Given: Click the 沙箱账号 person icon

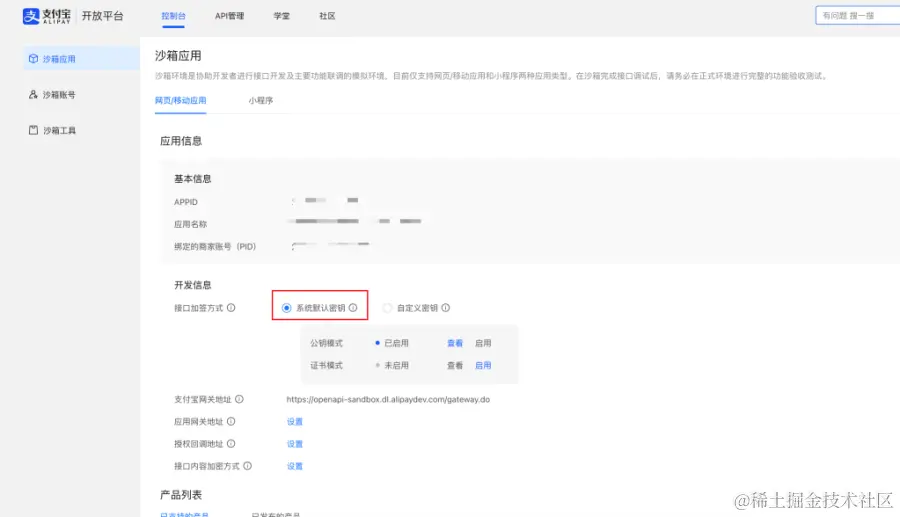Looking at the screenshot, I should [x=33, y=94].
